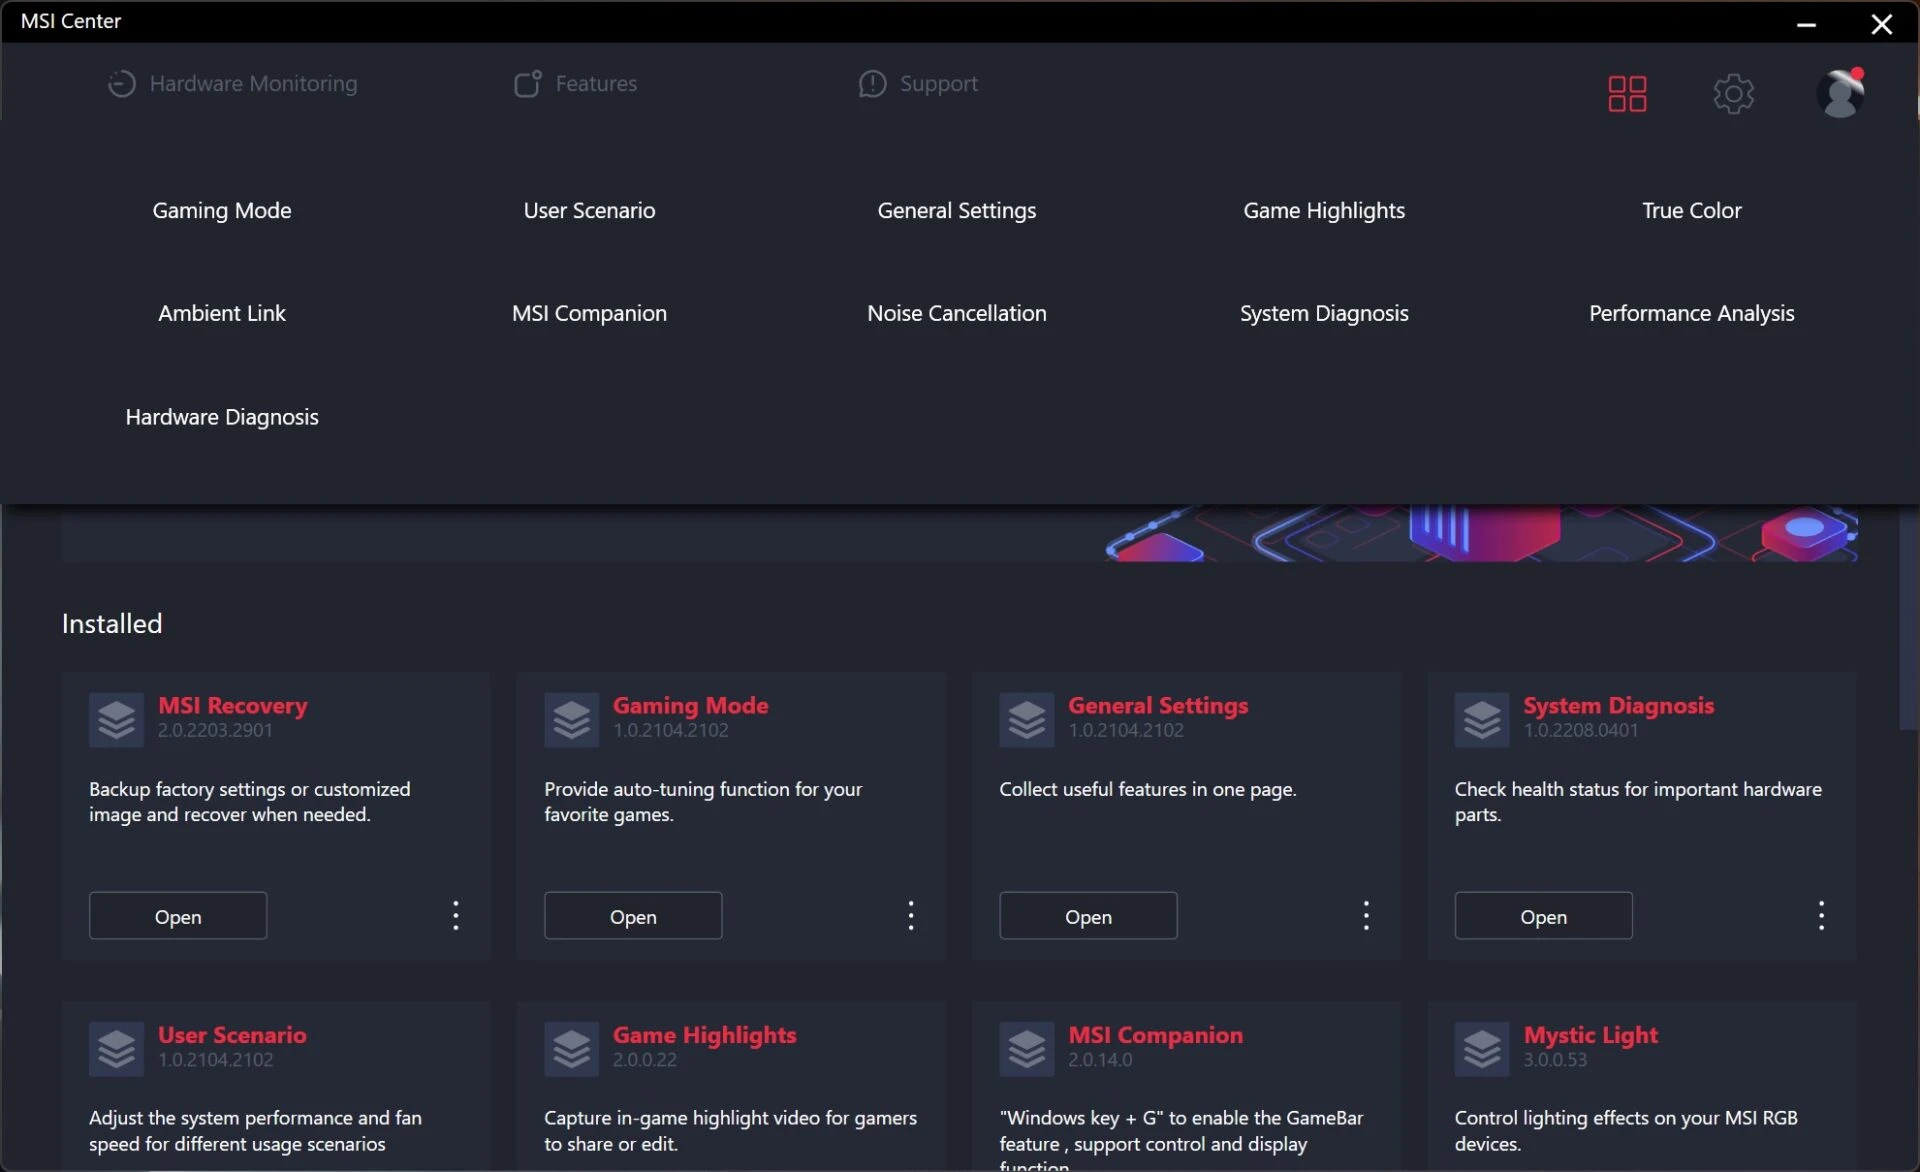
Task: Open more options for Gaming Mode card
Action: (911, 916)
